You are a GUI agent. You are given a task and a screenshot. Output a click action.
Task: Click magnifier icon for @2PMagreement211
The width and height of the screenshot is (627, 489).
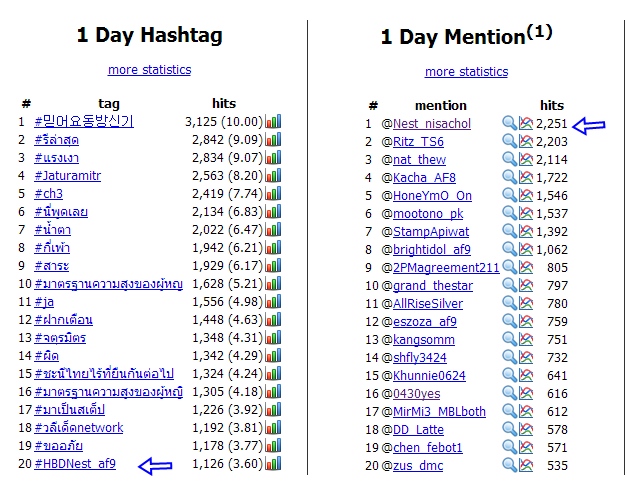pos(509,267)
